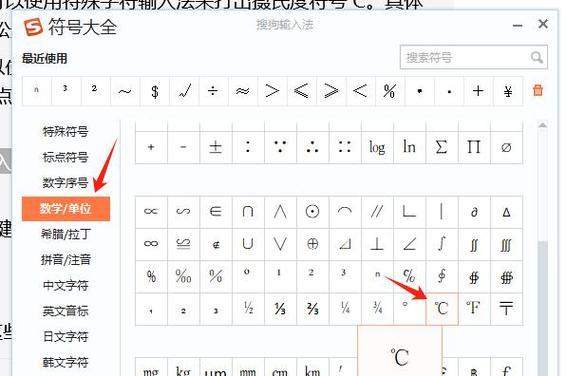This screenshot has height=376, width=566.
Task: Insert the ⅓ one-third fraction symbol
Action: (x=280, y=309)
